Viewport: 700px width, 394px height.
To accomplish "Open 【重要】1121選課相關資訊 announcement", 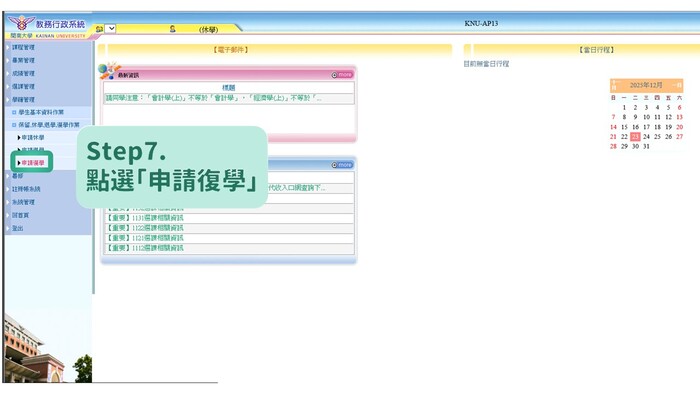I will tap(145, 238).
